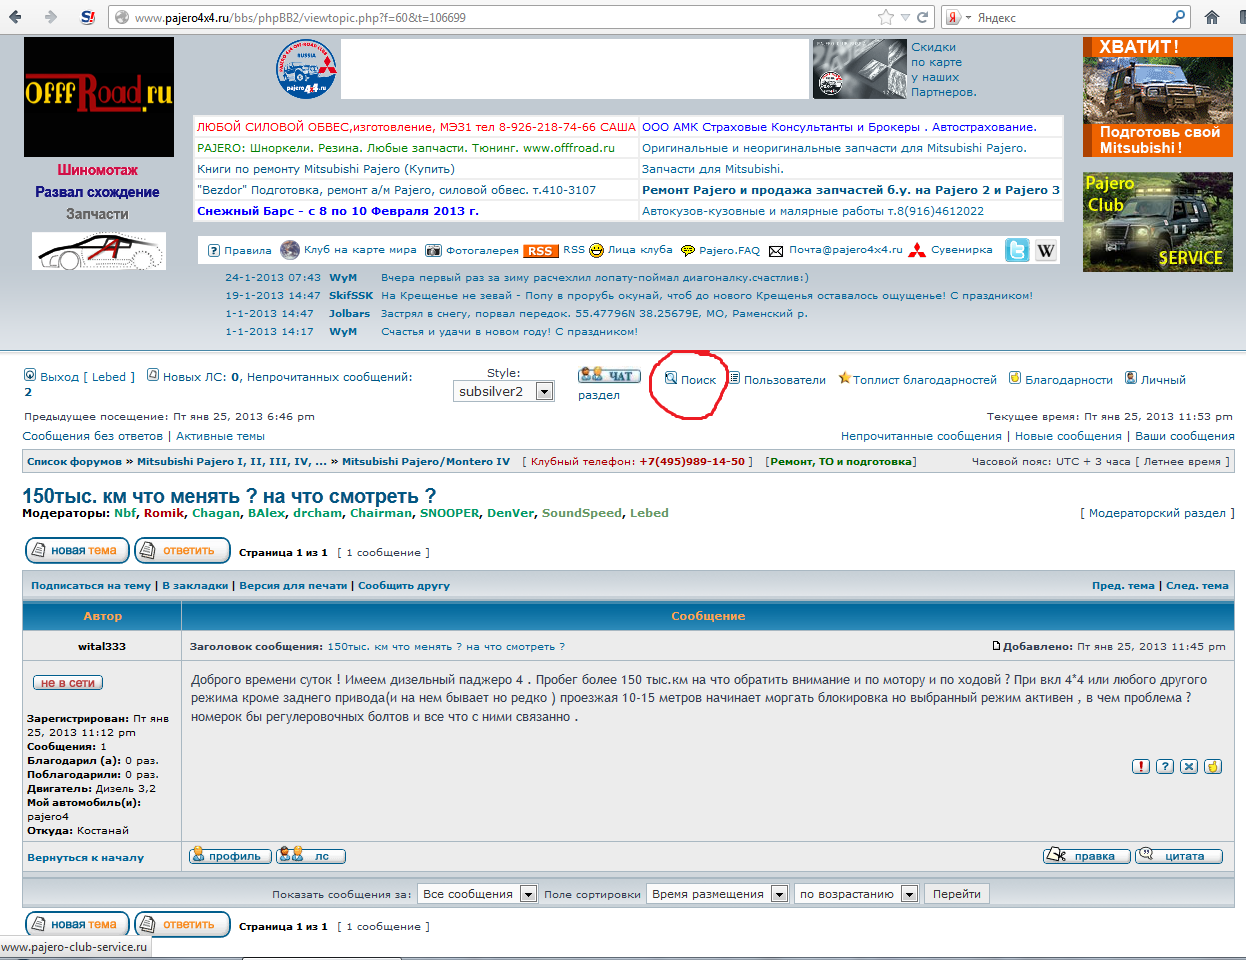Image resolution: width=1246 pixels, height=960 pixels.
Task: Open Непрочитанные сообщения link
Action: click(921, 436)
